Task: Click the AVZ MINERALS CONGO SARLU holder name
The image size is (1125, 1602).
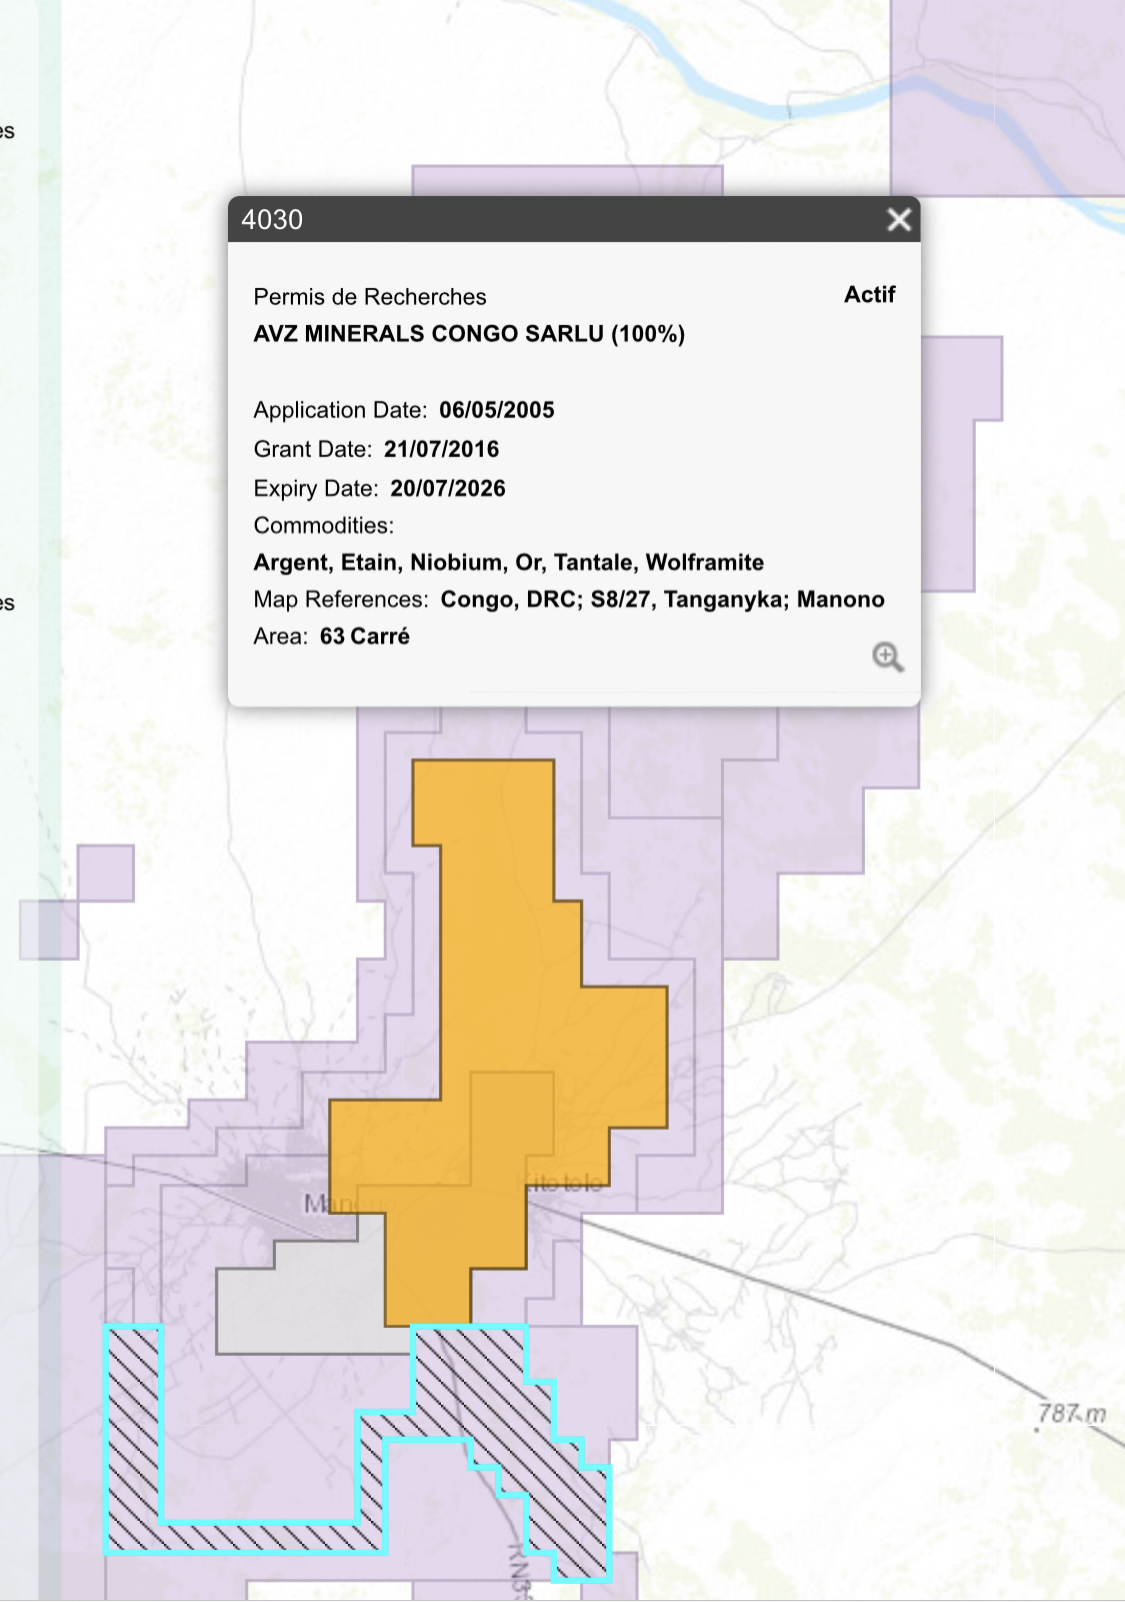Action: 469,334
